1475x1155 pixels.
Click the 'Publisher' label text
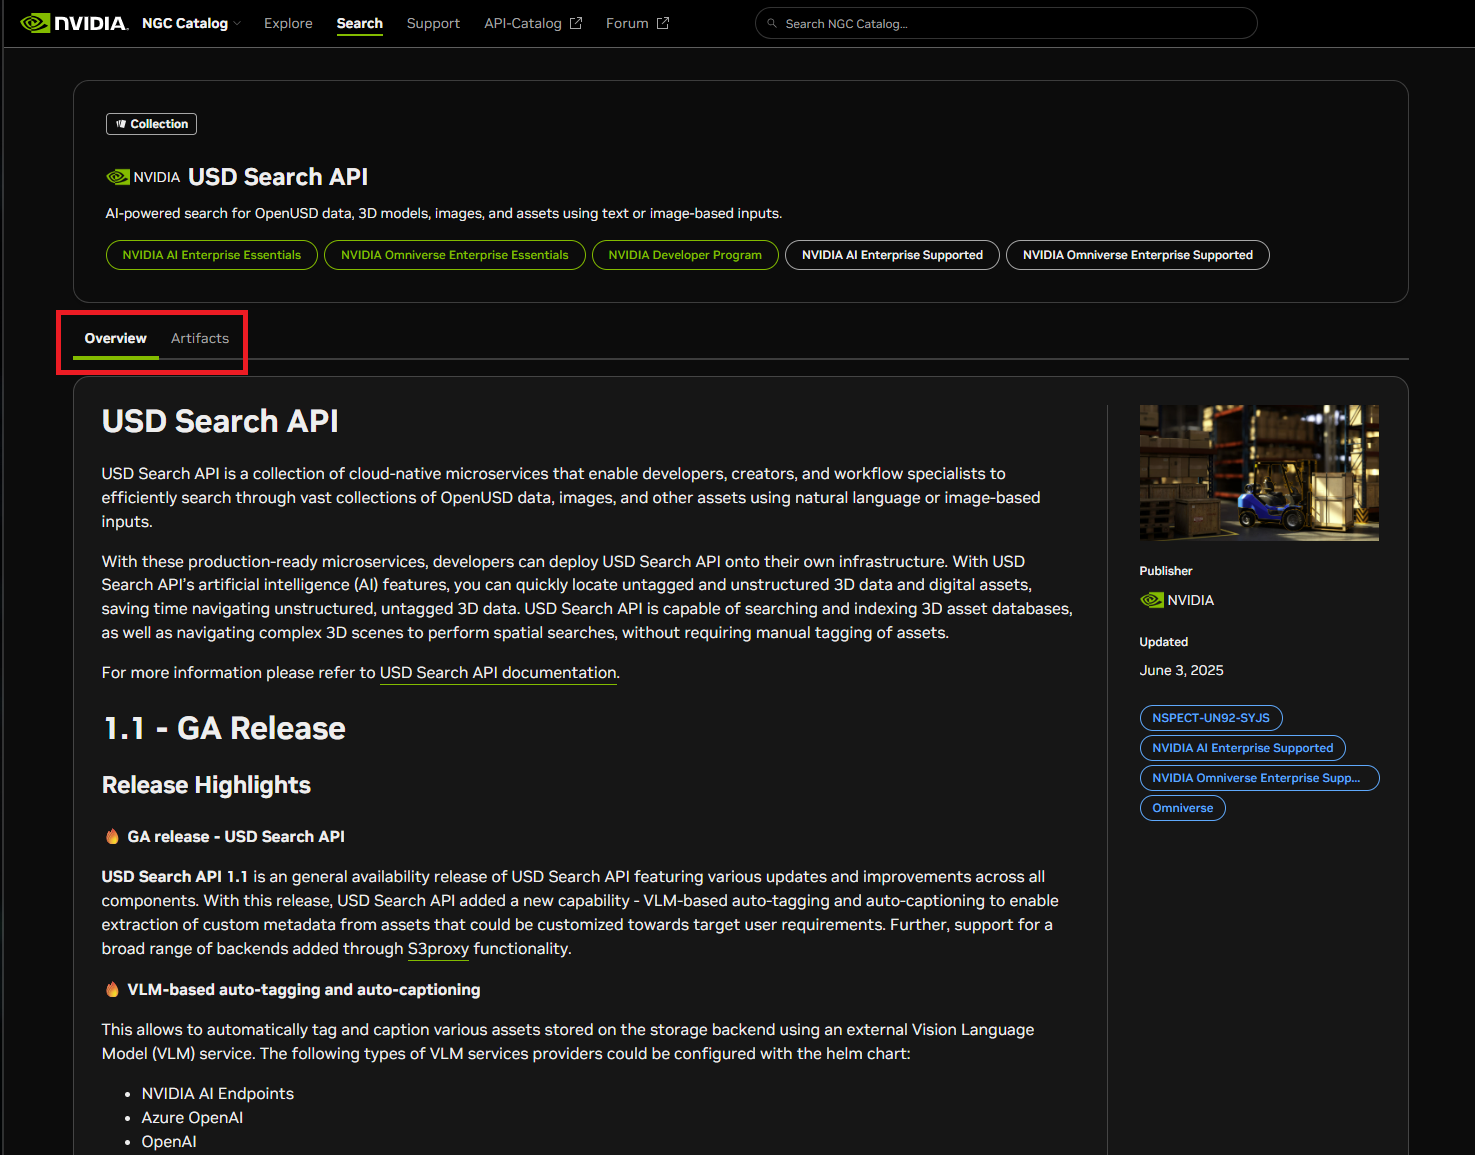pos(1166,571)
